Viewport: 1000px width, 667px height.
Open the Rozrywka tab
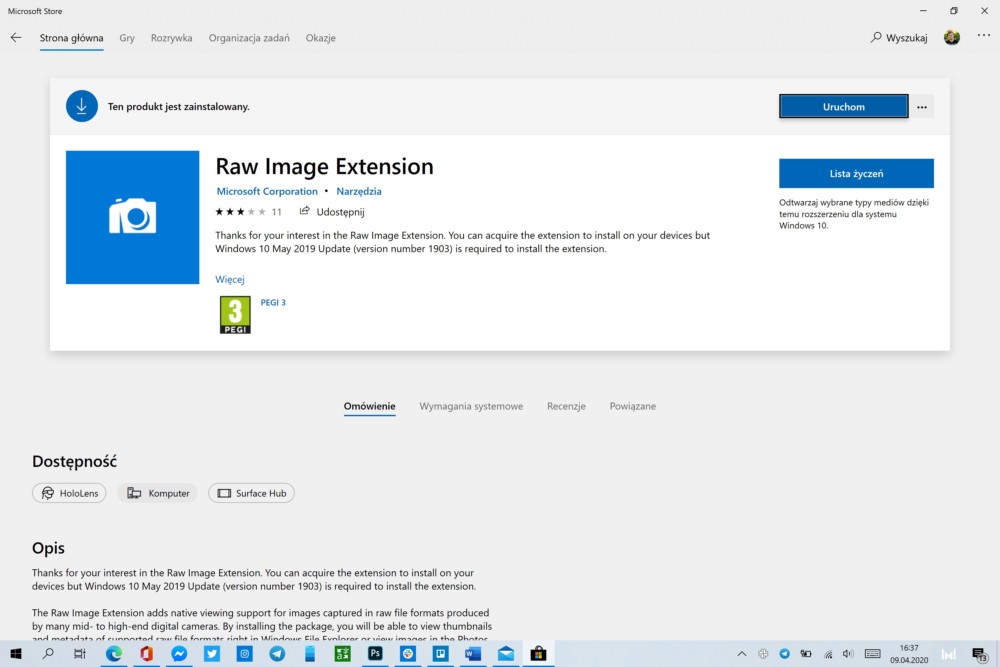point(172,38)
